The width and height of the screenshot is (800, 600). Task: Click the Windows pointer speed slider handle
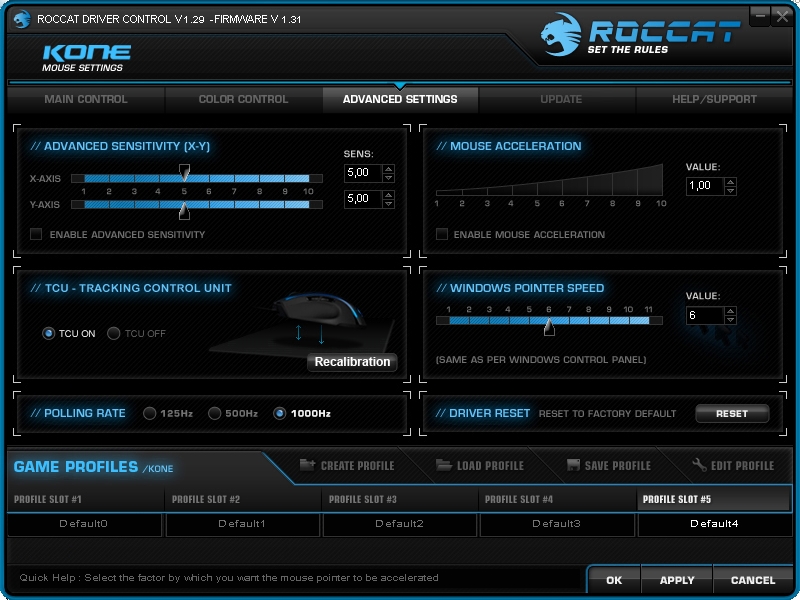pos(549,327)
